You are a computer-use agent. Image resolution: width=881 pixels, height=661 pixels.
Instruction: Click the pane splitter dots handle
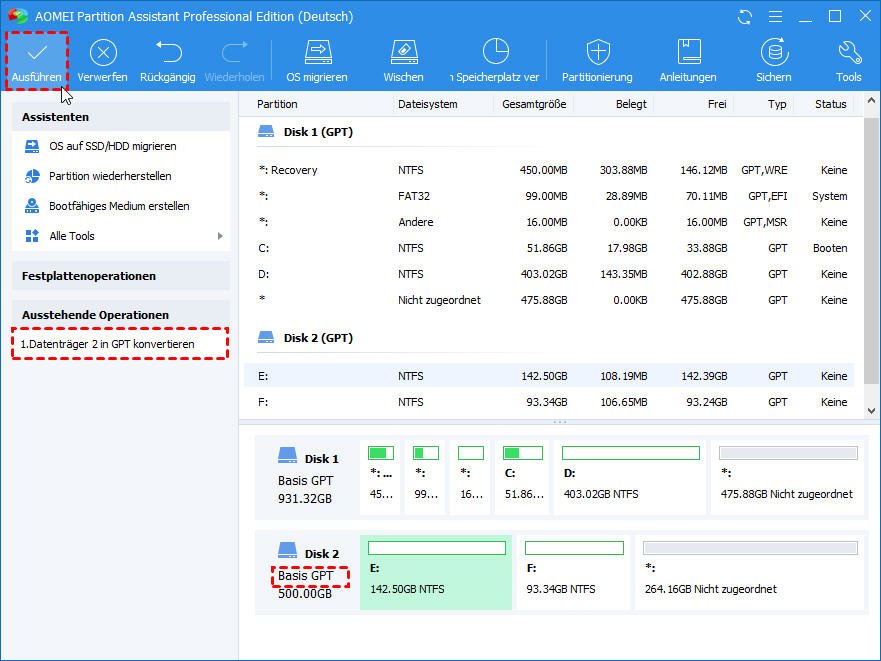pos(560,422)
